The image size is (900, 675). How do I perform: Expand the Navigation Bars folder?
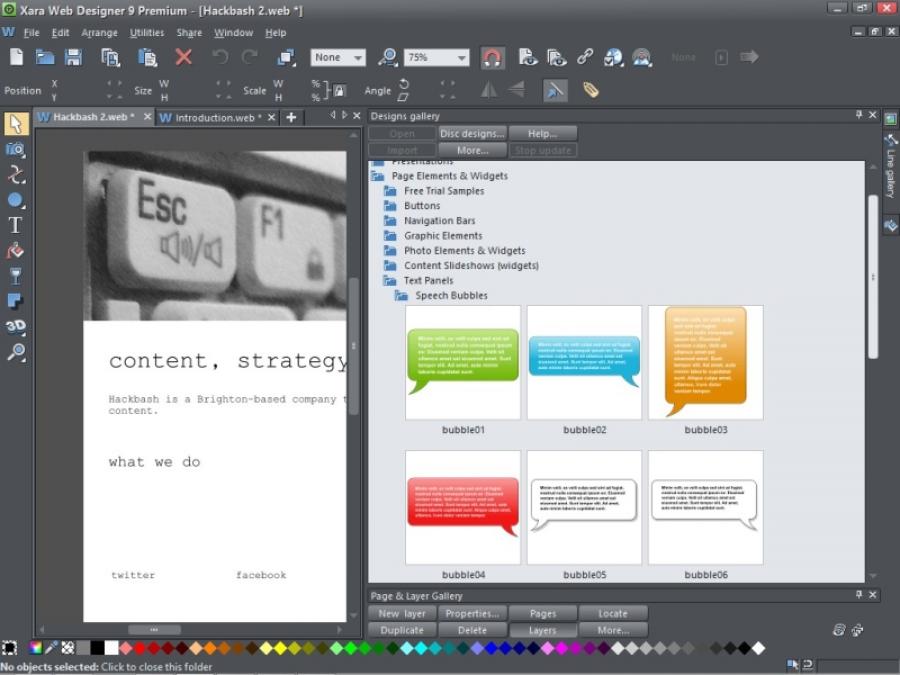coord(390,220)
